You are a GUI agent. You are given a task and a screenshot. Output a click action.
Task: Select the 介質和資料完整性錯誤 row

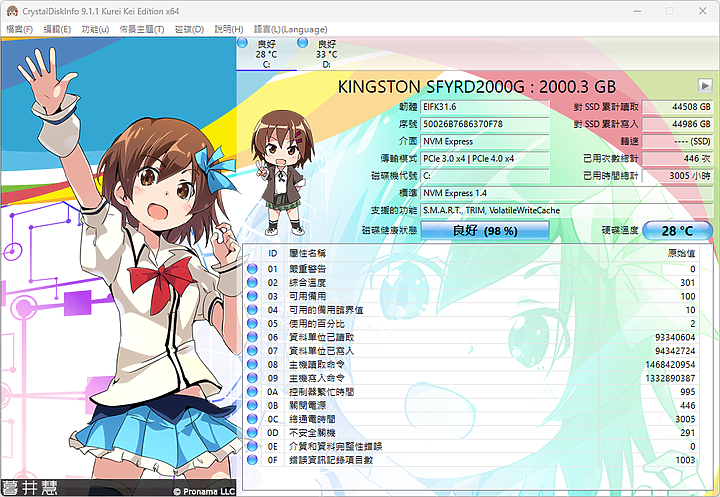[472, 446]
